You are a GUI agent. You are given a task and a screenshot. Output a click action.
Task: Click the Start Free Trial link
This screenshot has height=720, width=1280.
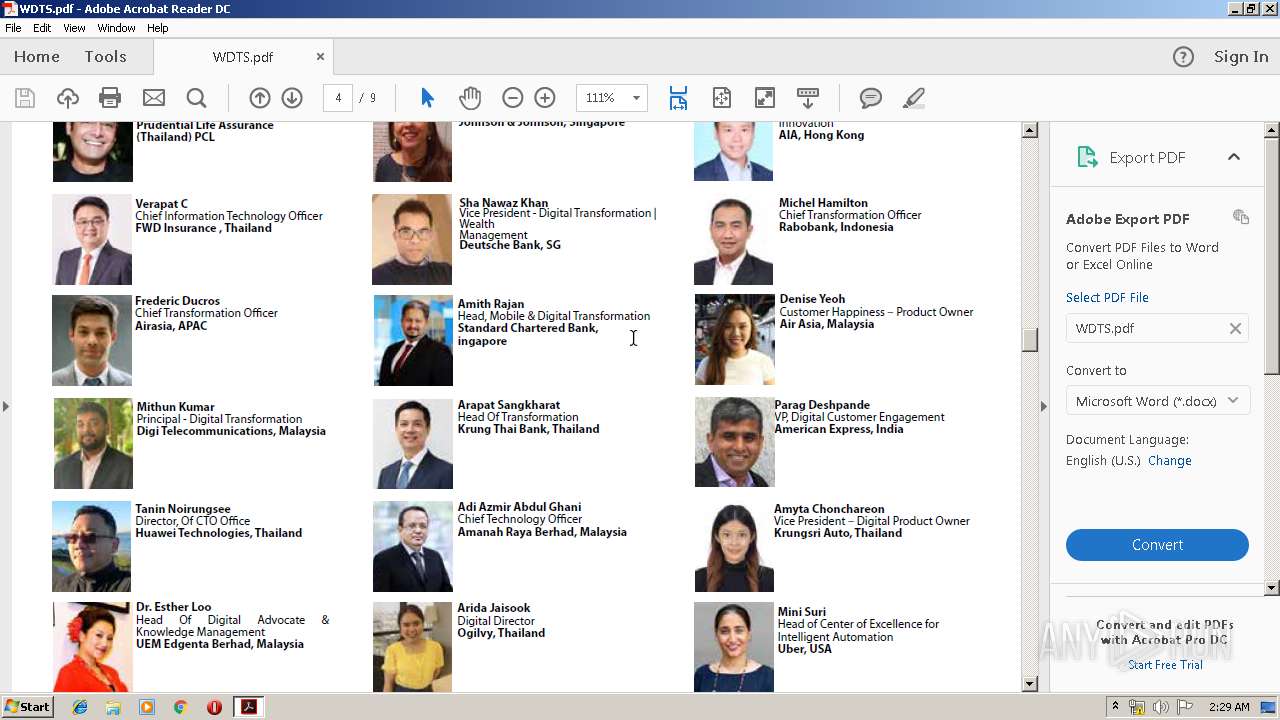1165,665
